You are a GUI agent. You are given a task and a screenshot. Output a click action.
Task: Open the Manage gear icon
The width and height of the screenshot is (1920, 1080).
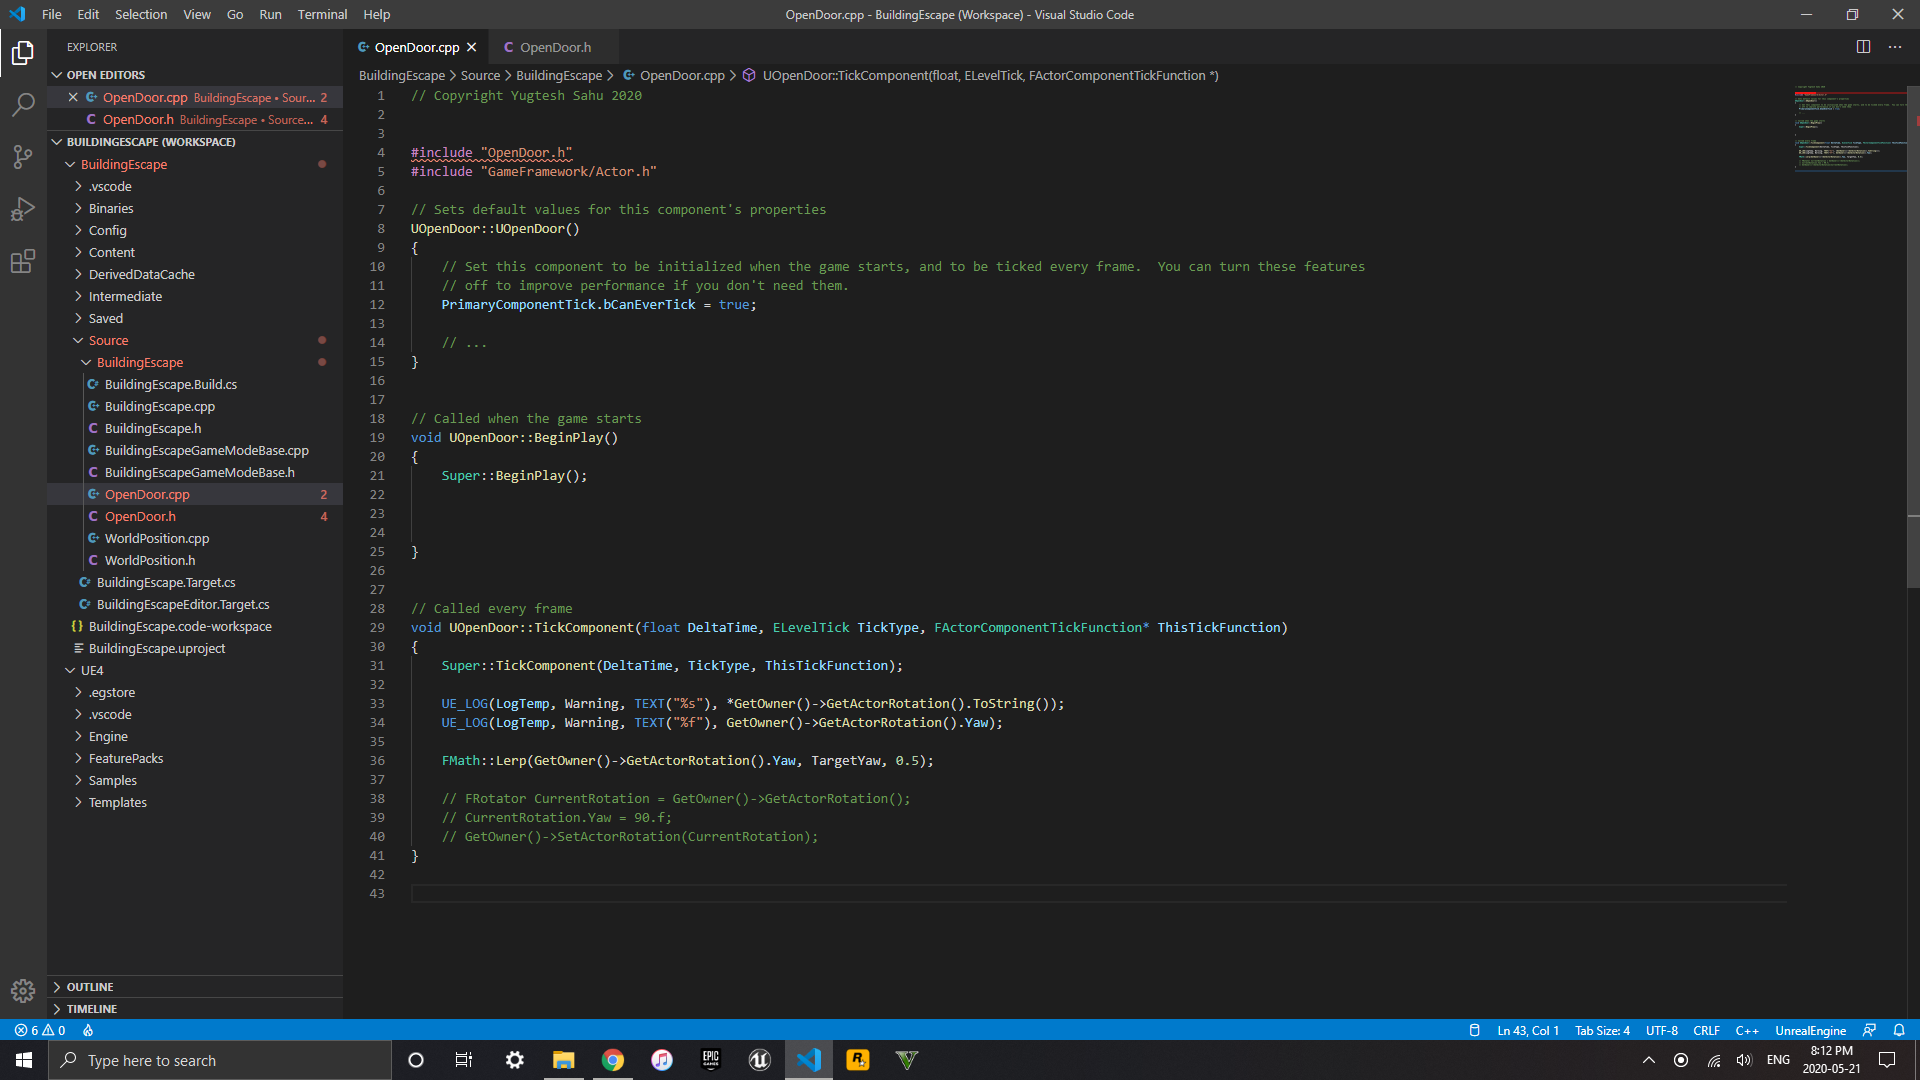pyautogui.click(x=22, y=991)
